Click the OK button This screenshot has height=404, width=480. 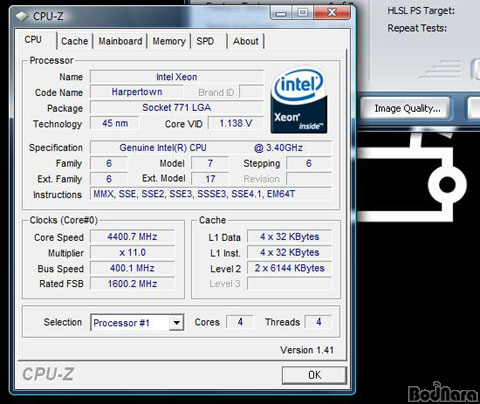[x=314, y=375]
